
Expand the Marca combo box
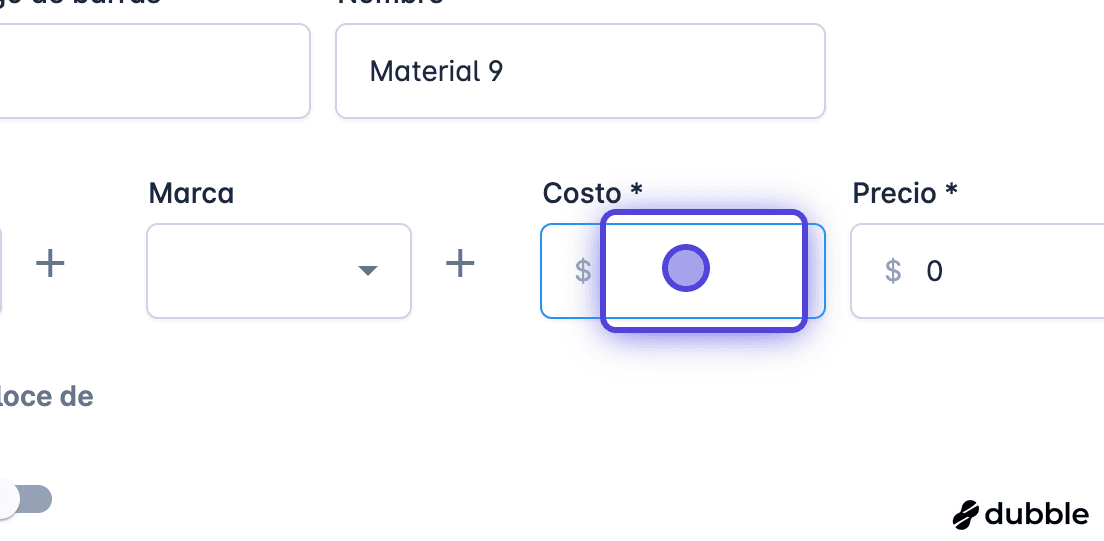click(x=279, y=270)
